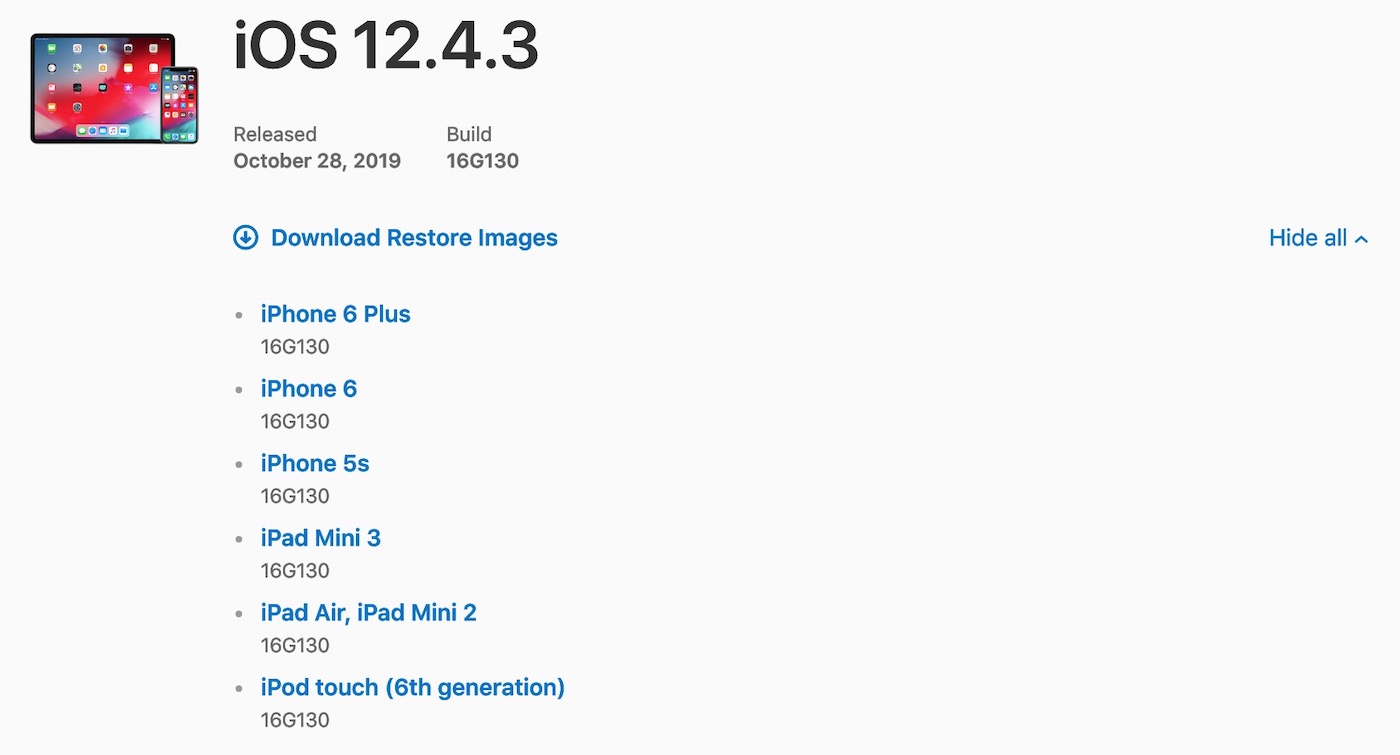The height and width of the screenshot is (755, 1400).
Task: Click the iOS 12.4.3 heading
Action: [386, 45]
